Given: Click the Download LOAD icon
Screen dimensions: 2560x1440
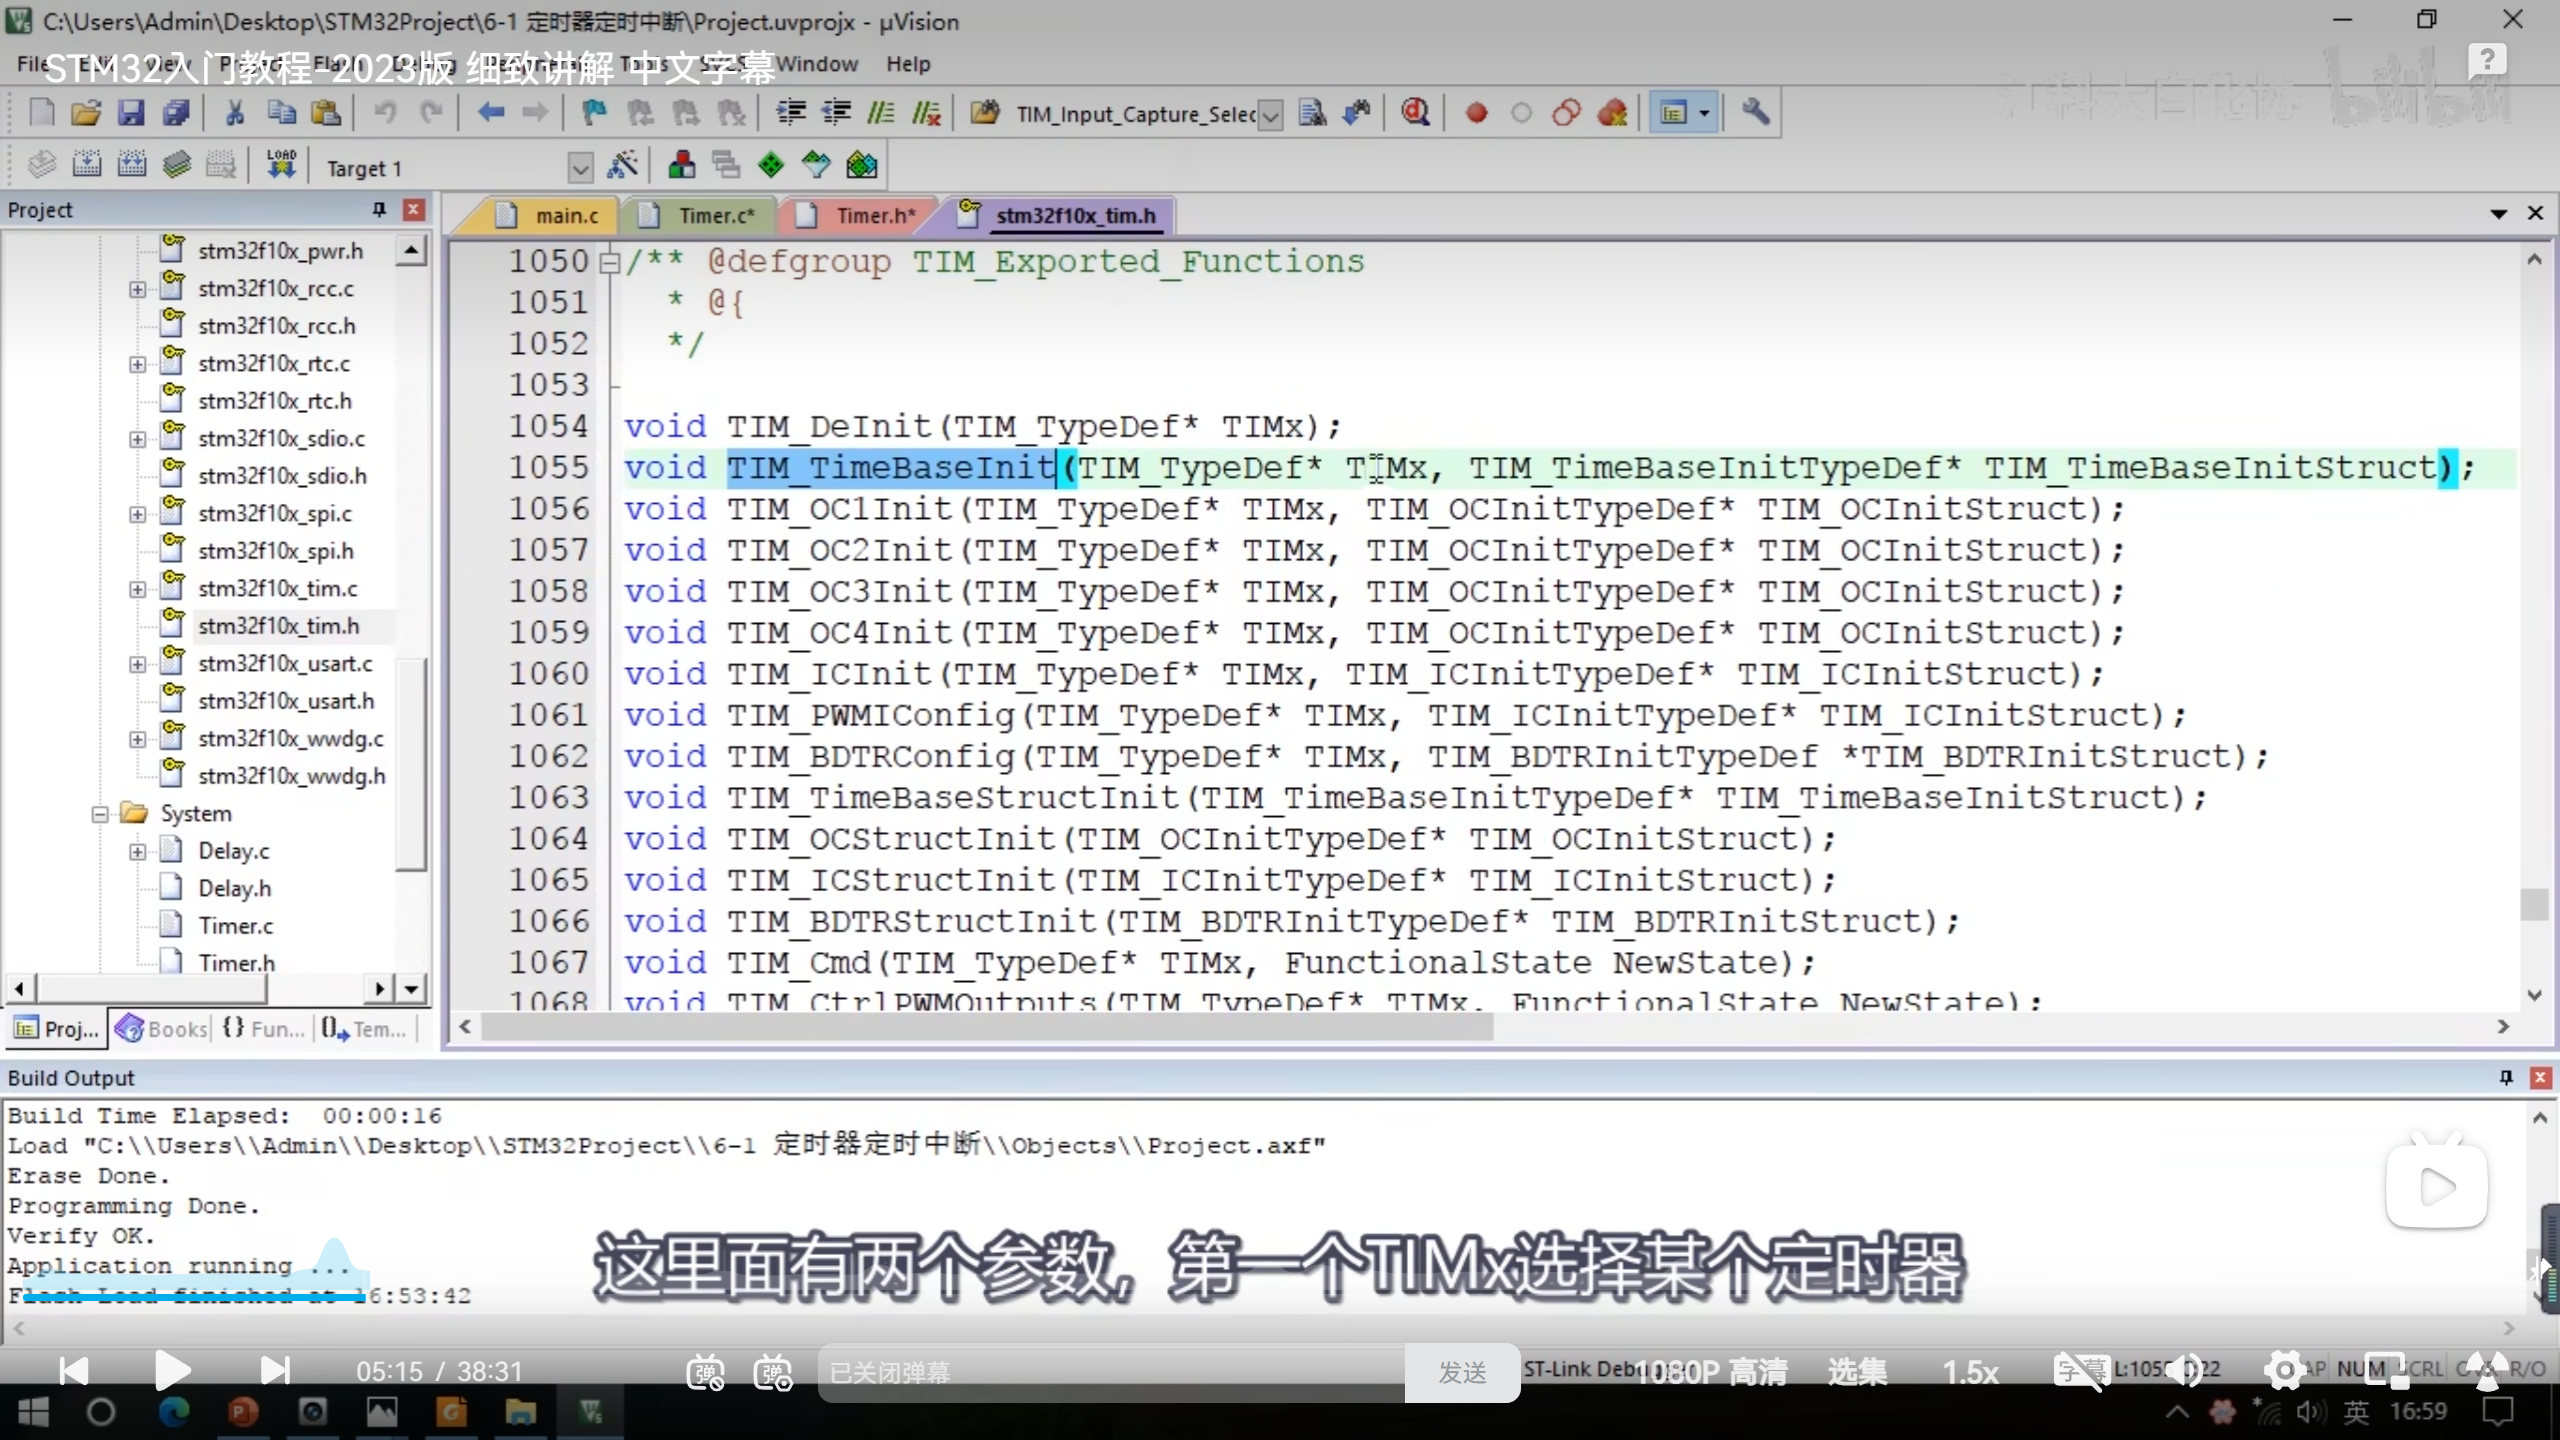Looking at the screenshot, I should click(x=281, y=165).
